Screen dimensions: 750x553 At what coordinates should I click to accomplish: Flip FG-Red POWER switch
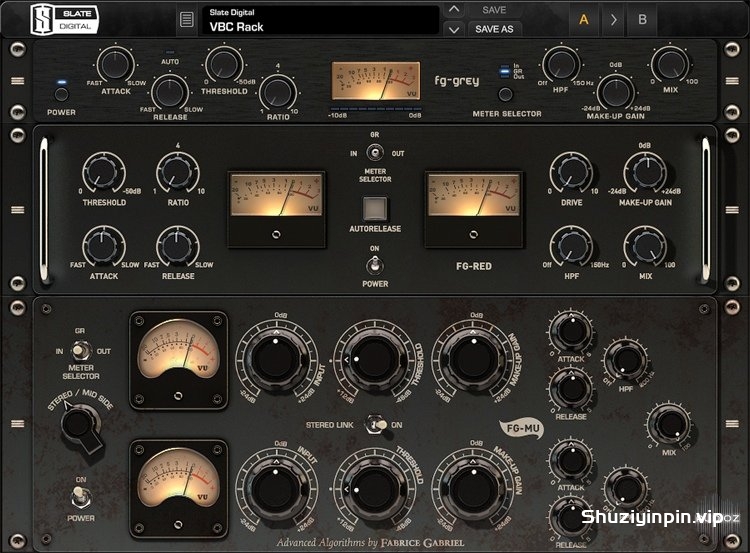375,265
